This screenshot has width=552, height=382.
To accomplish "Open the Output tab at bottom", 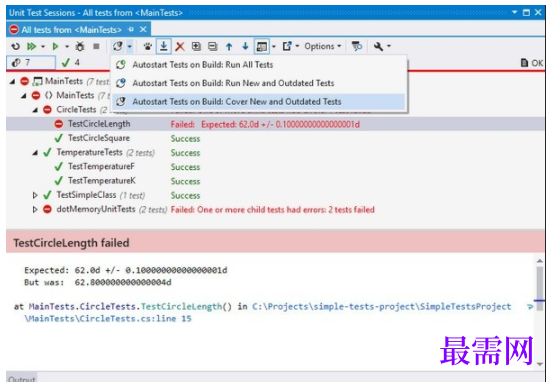I will coord(21,378).
